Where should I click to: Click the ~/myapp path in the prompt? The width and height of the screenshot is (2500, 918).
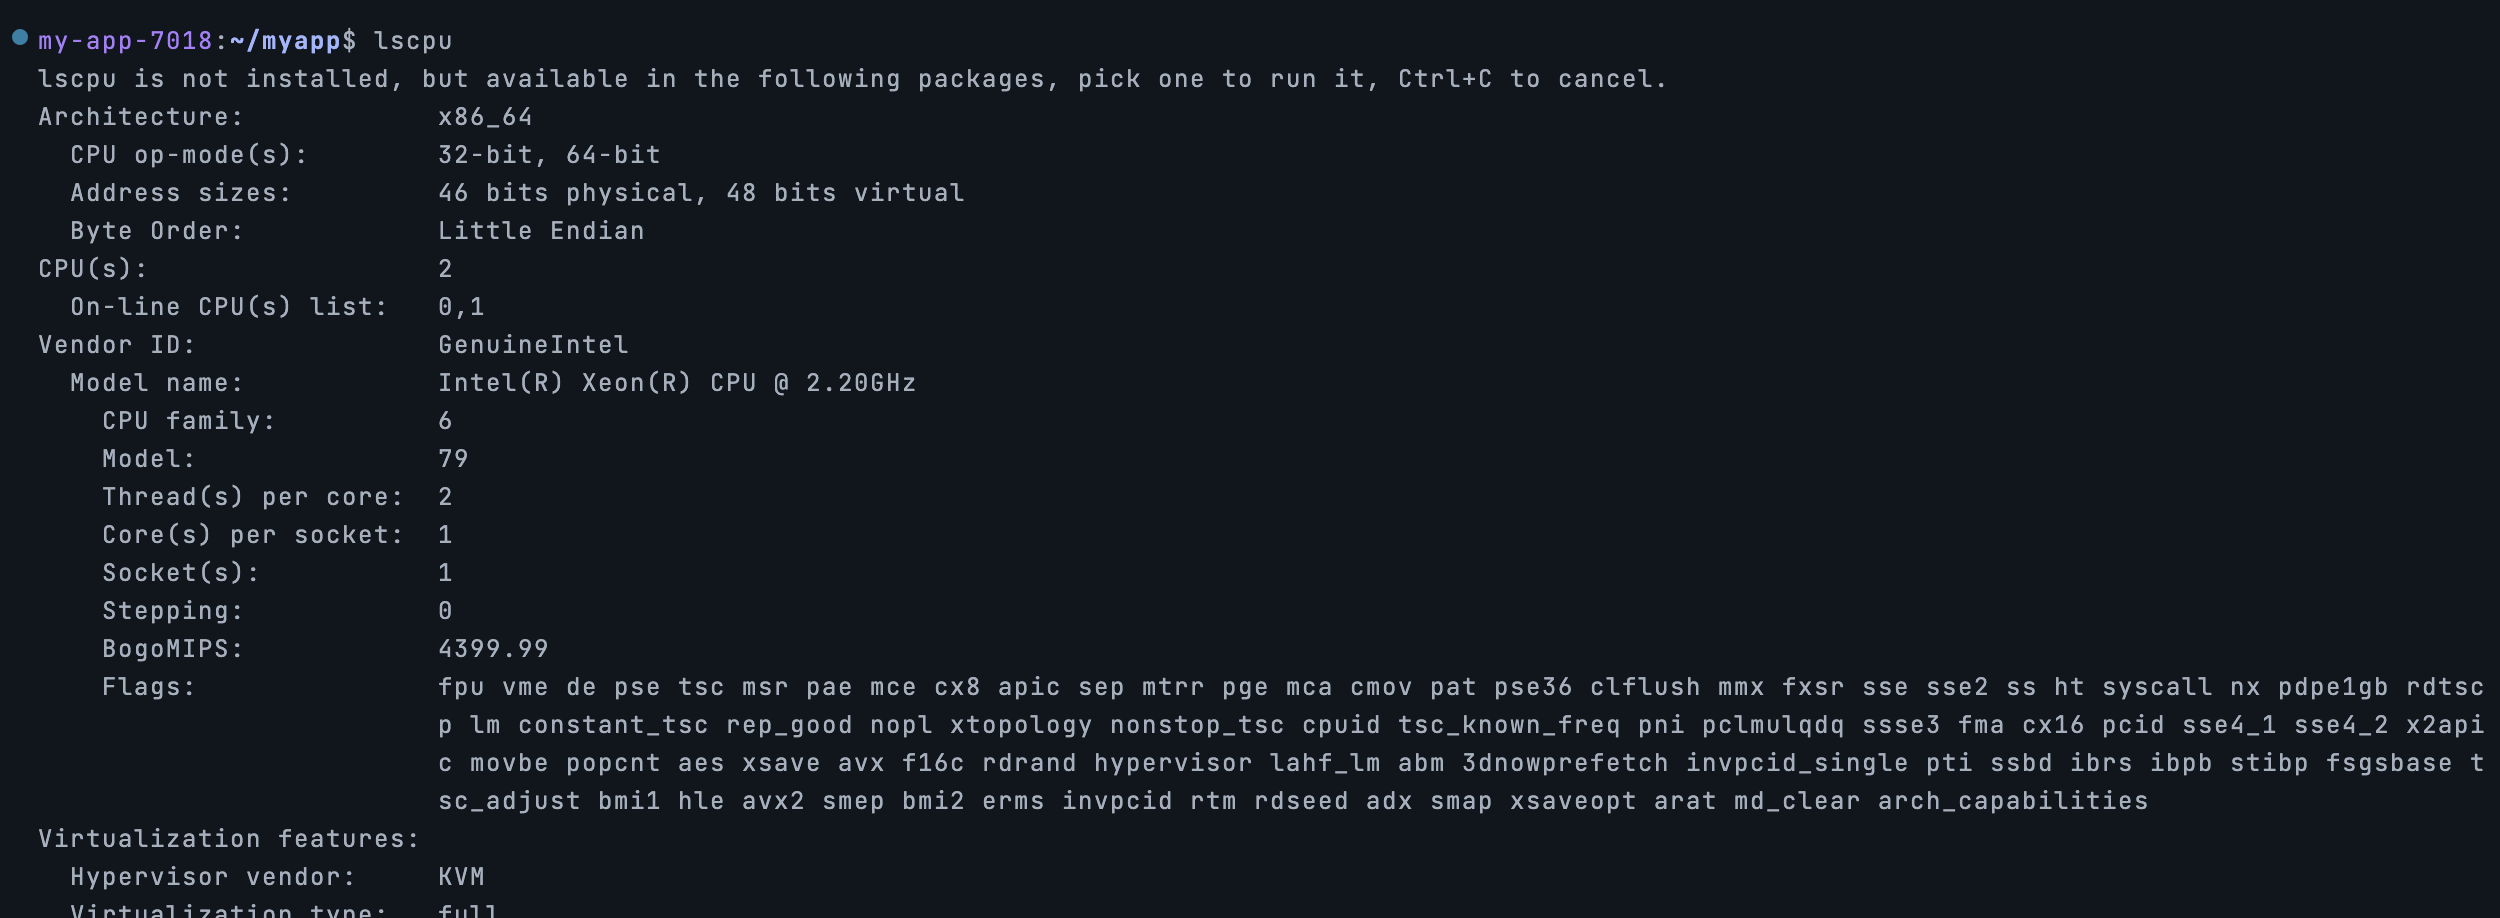click(x=285, y=41)
